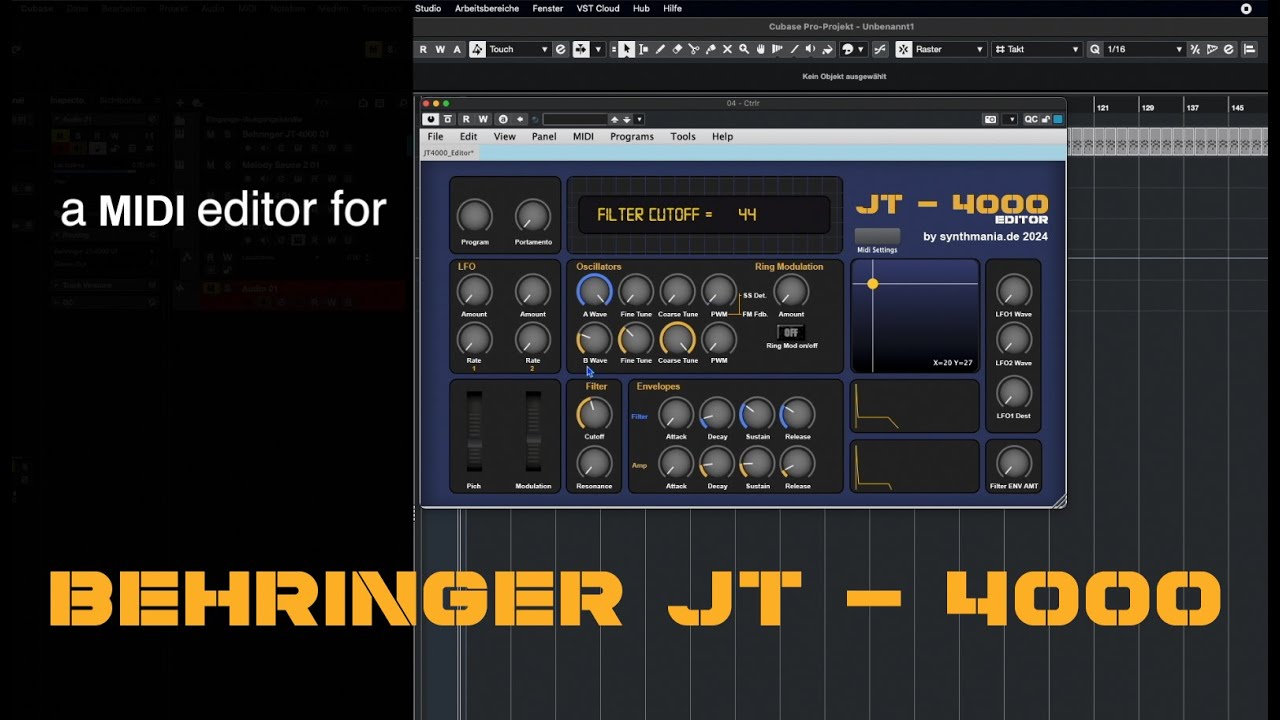1280x720 pixels.
Task: Open the Ctrlr MIDI menu
Action: click(583, 136)
